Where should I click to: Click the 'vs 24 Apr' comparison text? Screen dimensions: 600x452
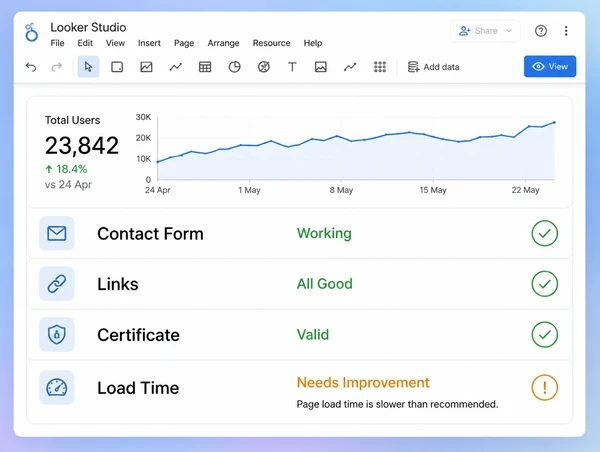click(68, 184)
